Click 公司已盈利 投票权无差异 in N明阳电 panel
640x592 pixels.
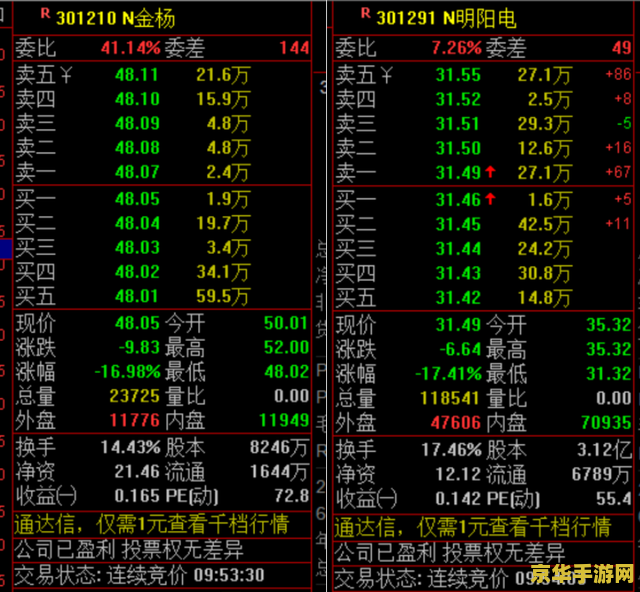[450, 552]
